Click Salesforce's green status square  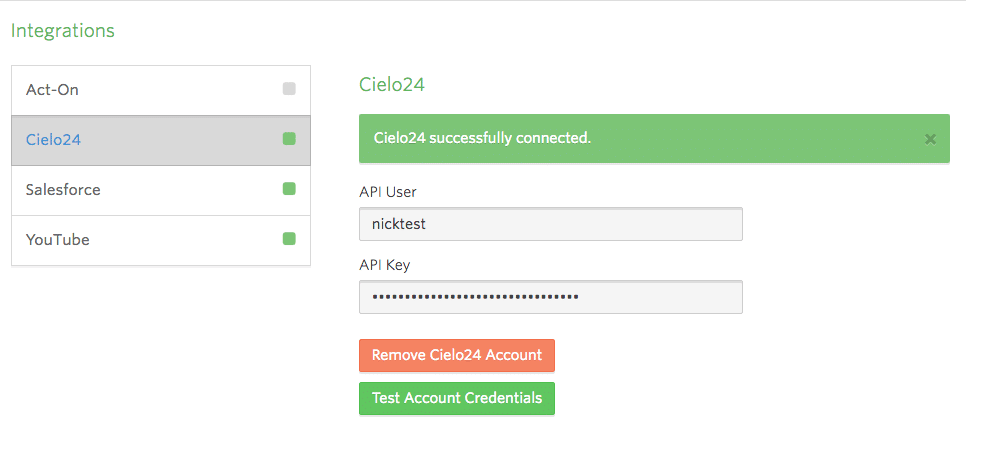[x=289, y=189]
